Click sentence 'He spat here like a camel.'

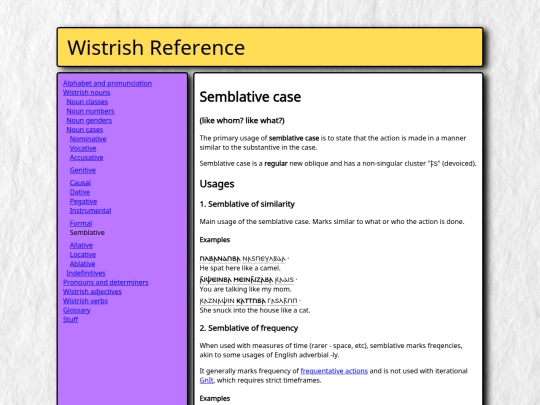pos(240,268)
